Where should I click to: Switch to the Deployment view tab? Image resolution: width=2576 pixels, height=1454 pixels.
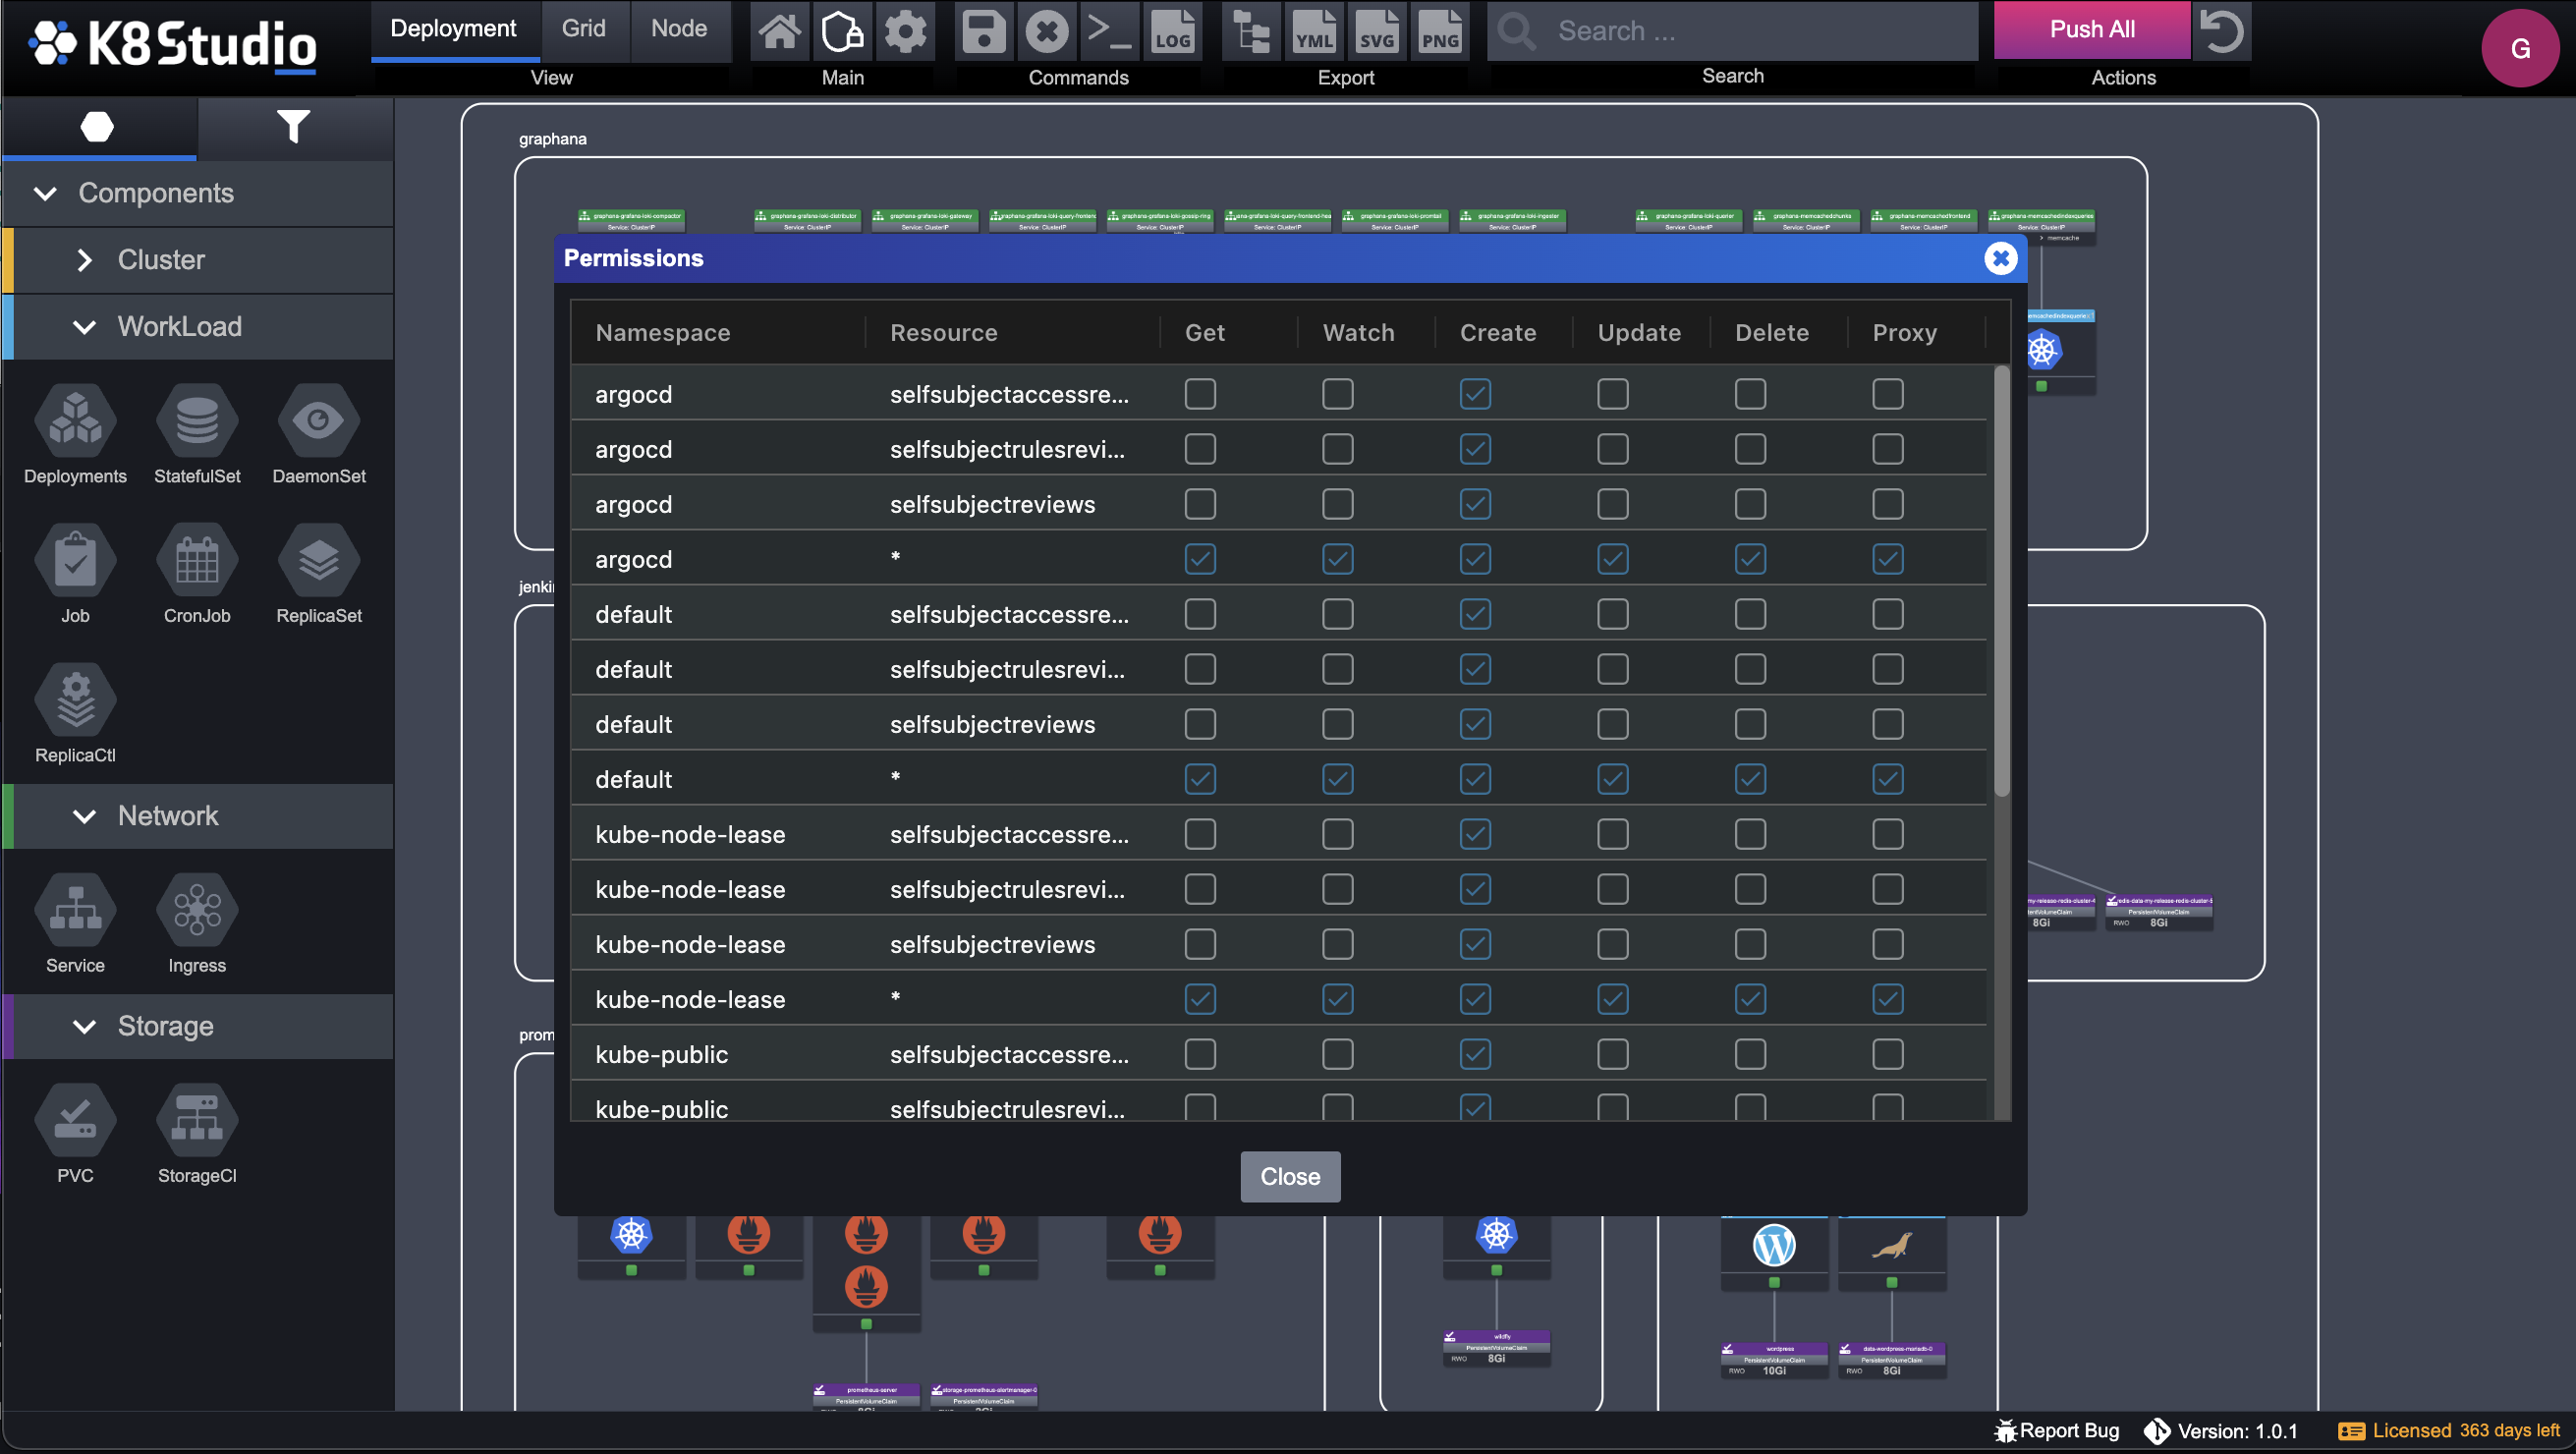[x=454, y=29]
